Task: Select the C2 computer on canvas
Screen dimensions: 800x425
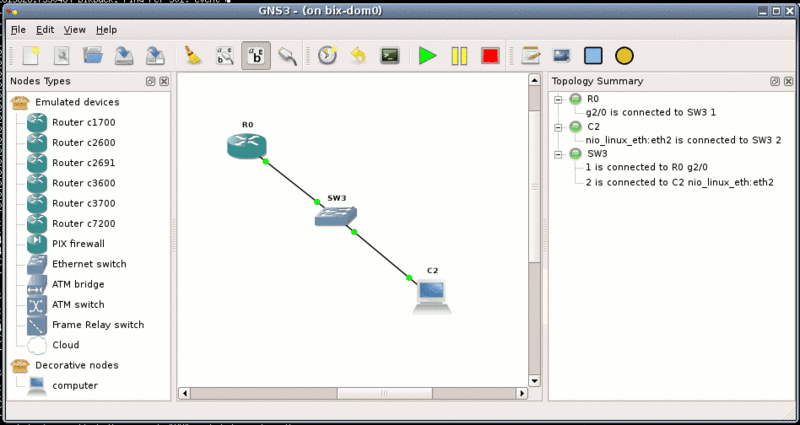Action: [x=432, y=296]
